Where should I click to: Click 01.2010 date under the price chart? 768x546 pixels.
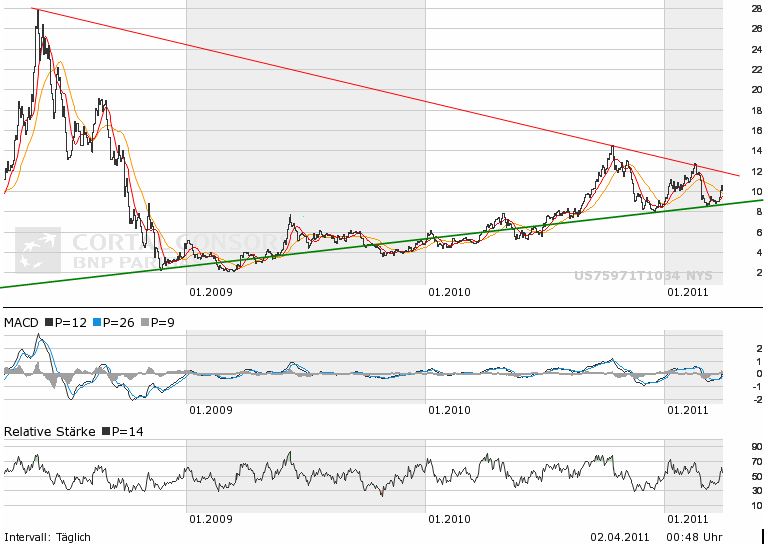449,292
